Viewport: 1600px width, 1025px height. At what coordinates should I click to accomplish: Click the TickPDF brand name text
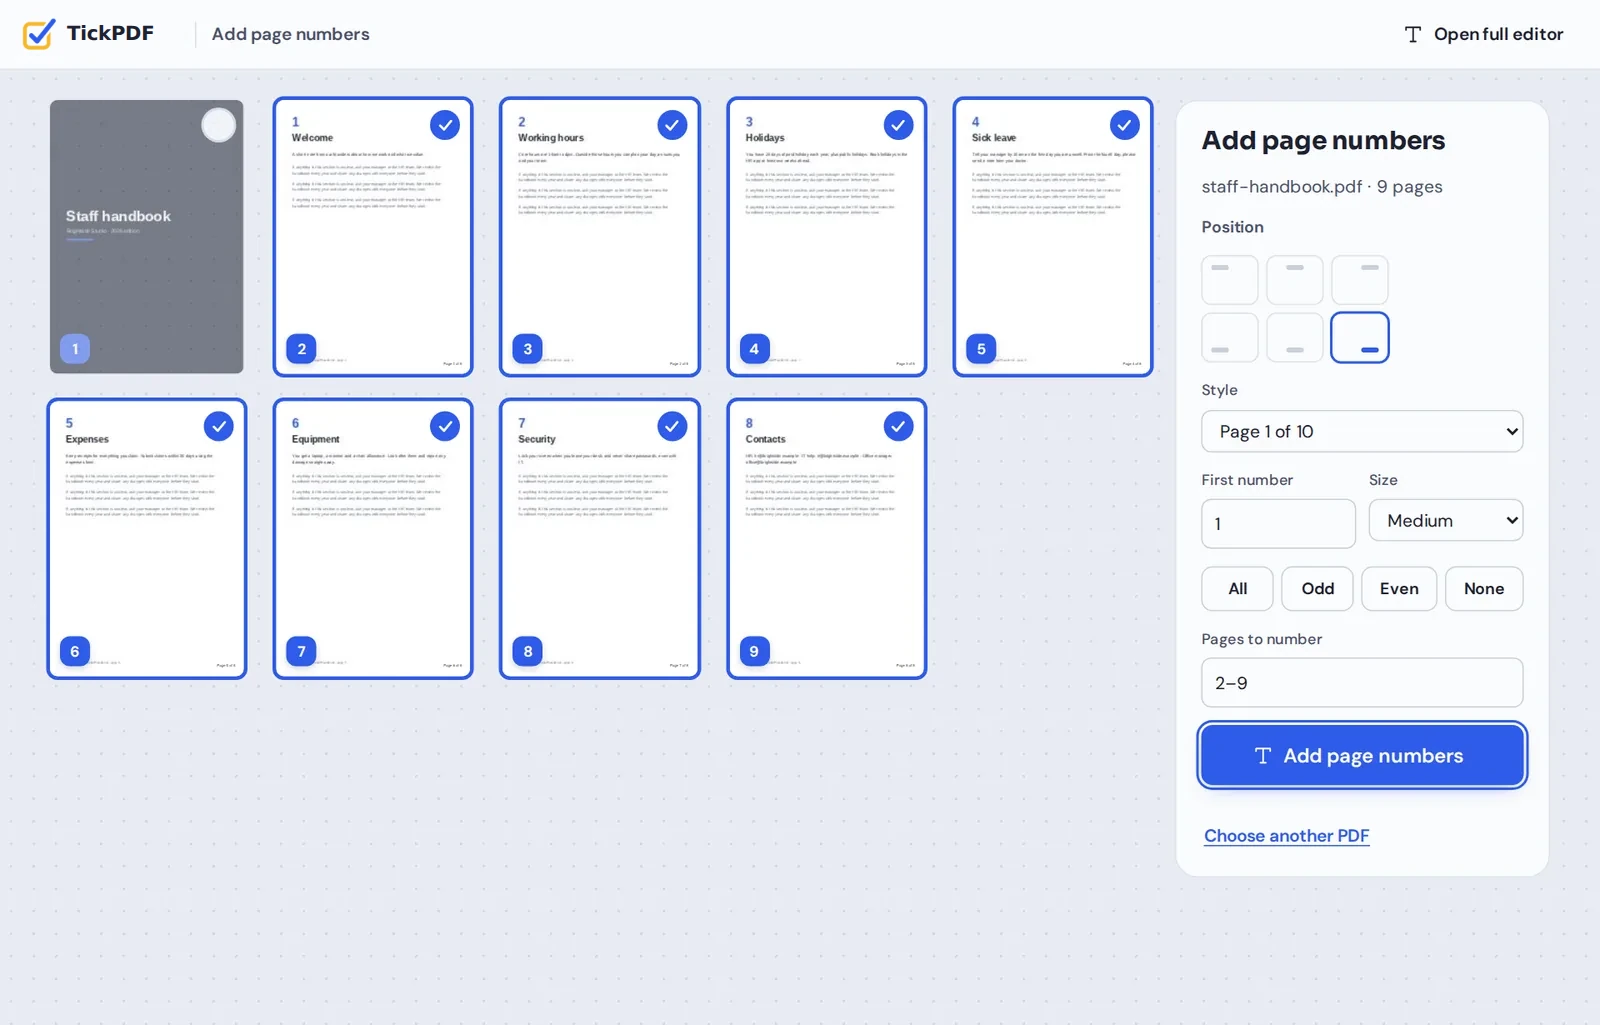(110, 33)
